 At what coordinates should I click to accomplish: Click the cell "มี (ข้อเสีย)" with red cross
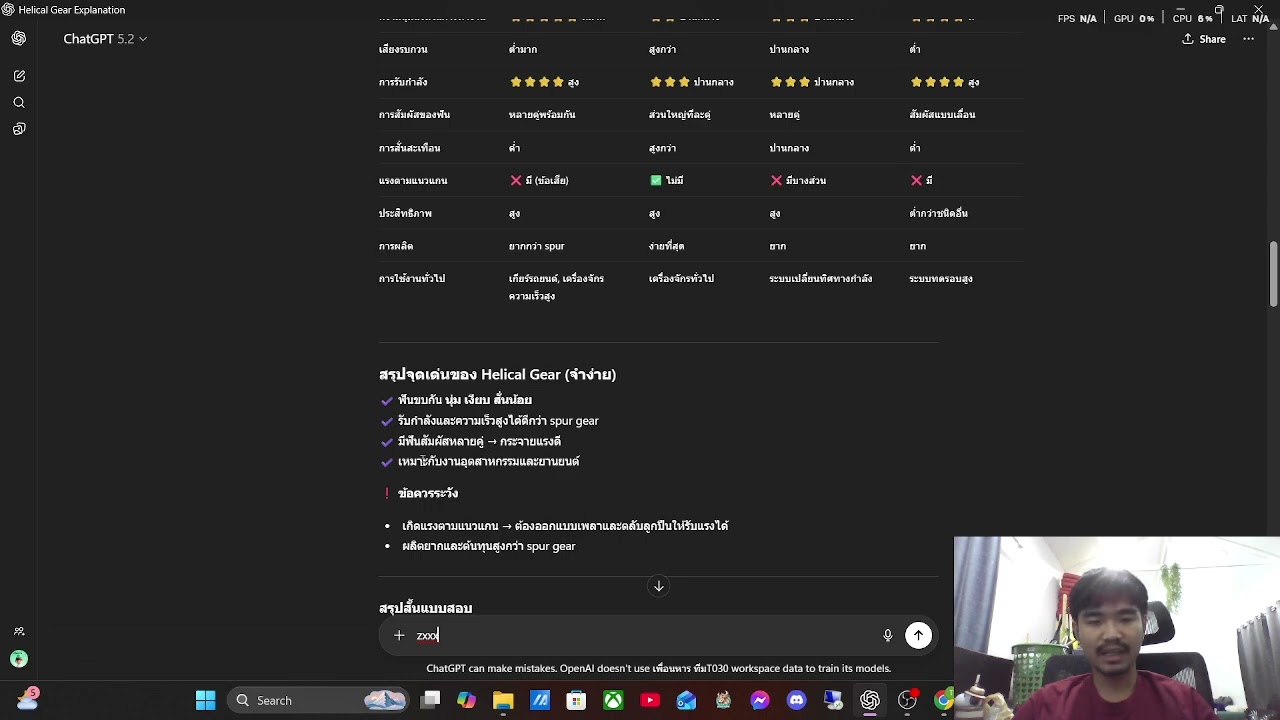pos(539,181)
